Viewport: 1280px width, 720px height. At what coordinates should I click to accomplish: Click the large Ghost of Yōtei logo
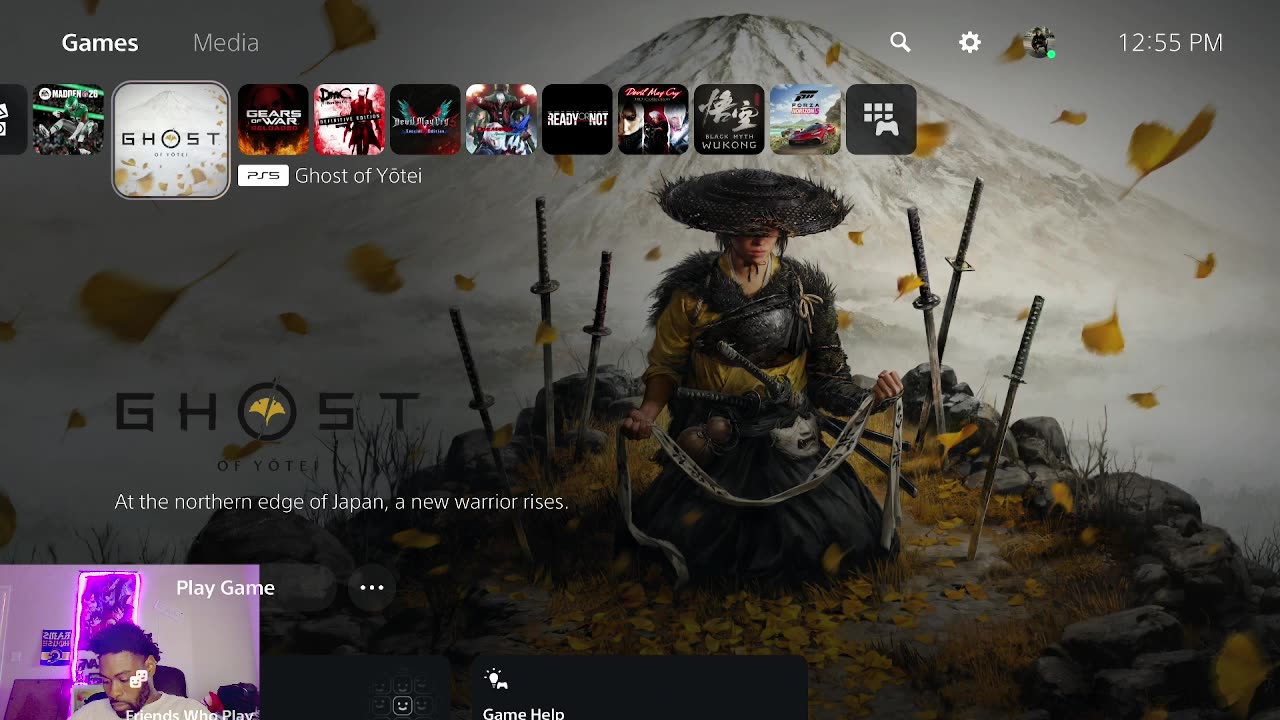267,423
